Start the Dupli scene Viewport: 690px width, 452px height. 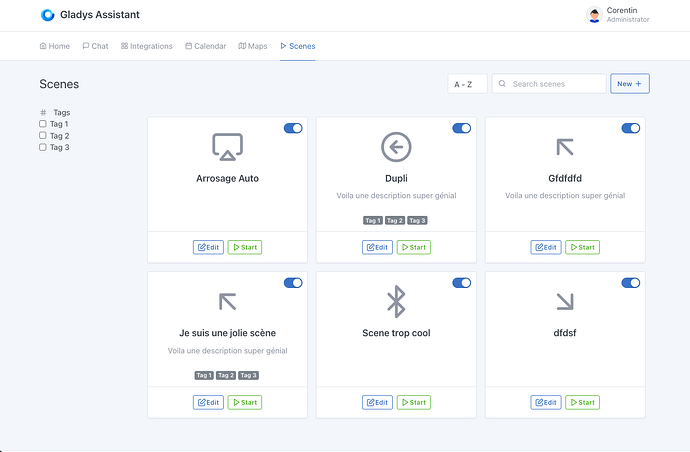pyautogui.click(x=413, y=247)
